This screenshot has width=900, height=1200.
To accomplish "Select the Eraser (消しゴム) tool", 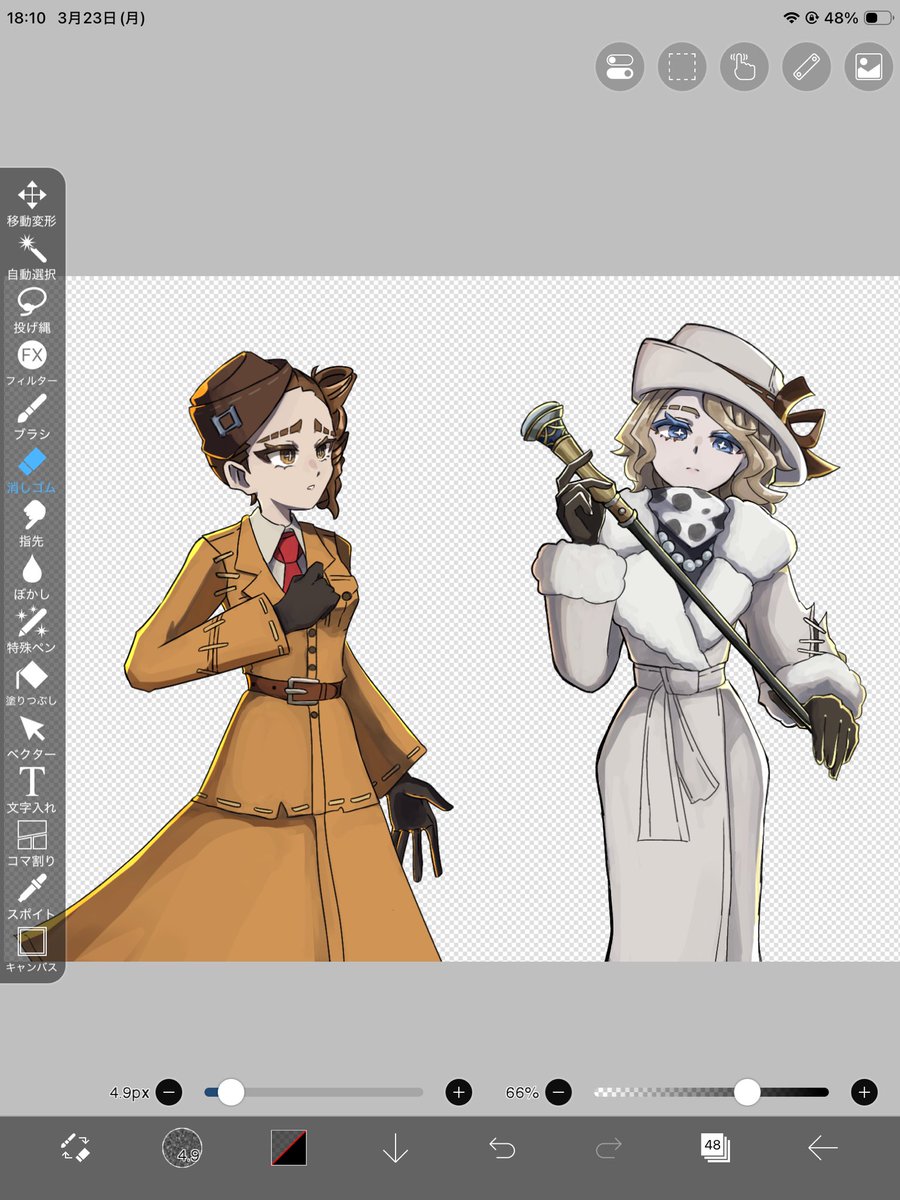I will point(32,471).
